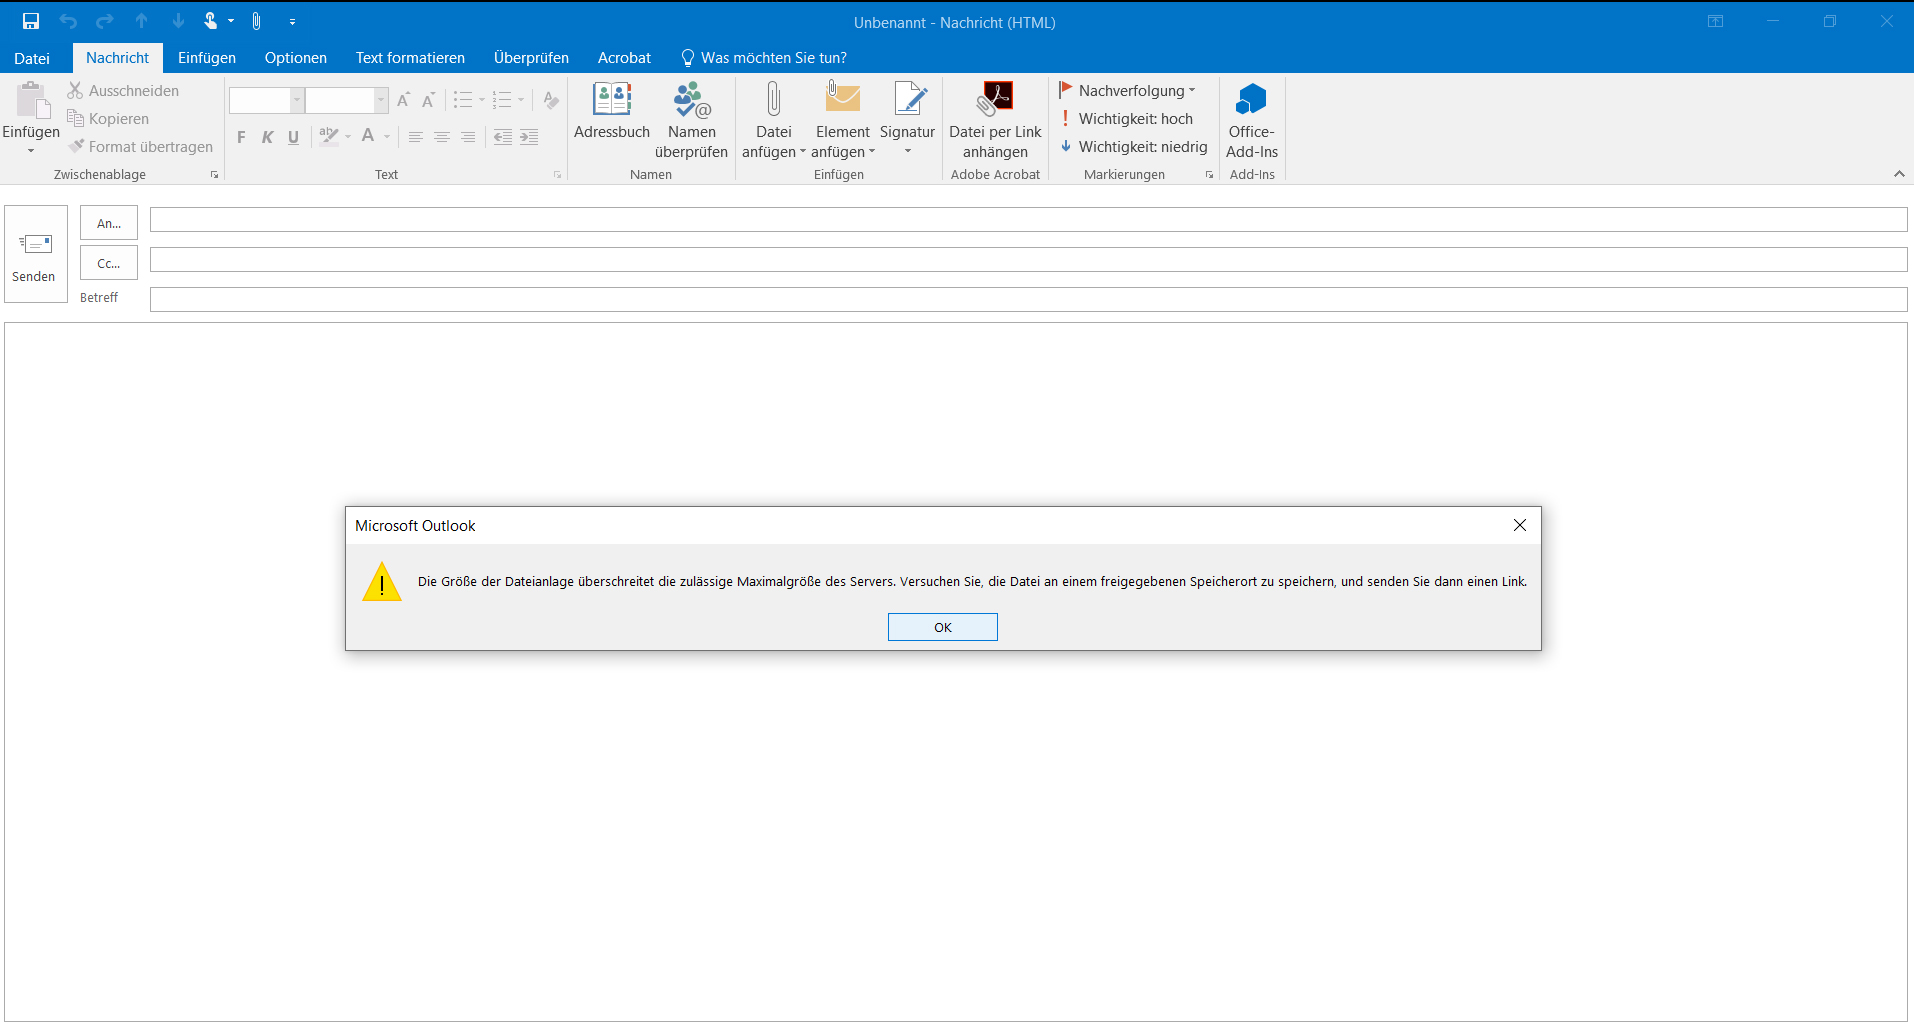Open Nachverfolgung flag dropdown
Screen dimensions: 1914x1032
[x=1127, y=91]
